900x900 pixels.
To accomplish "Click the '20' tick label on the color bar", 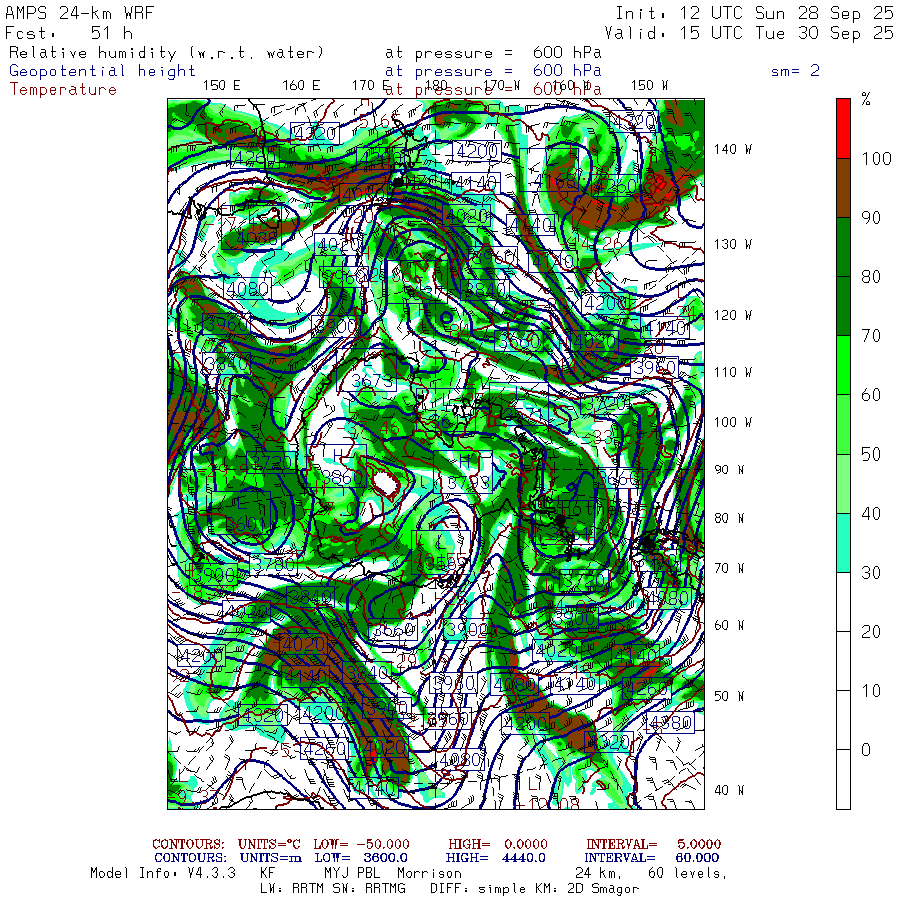I will pos(871,631).
